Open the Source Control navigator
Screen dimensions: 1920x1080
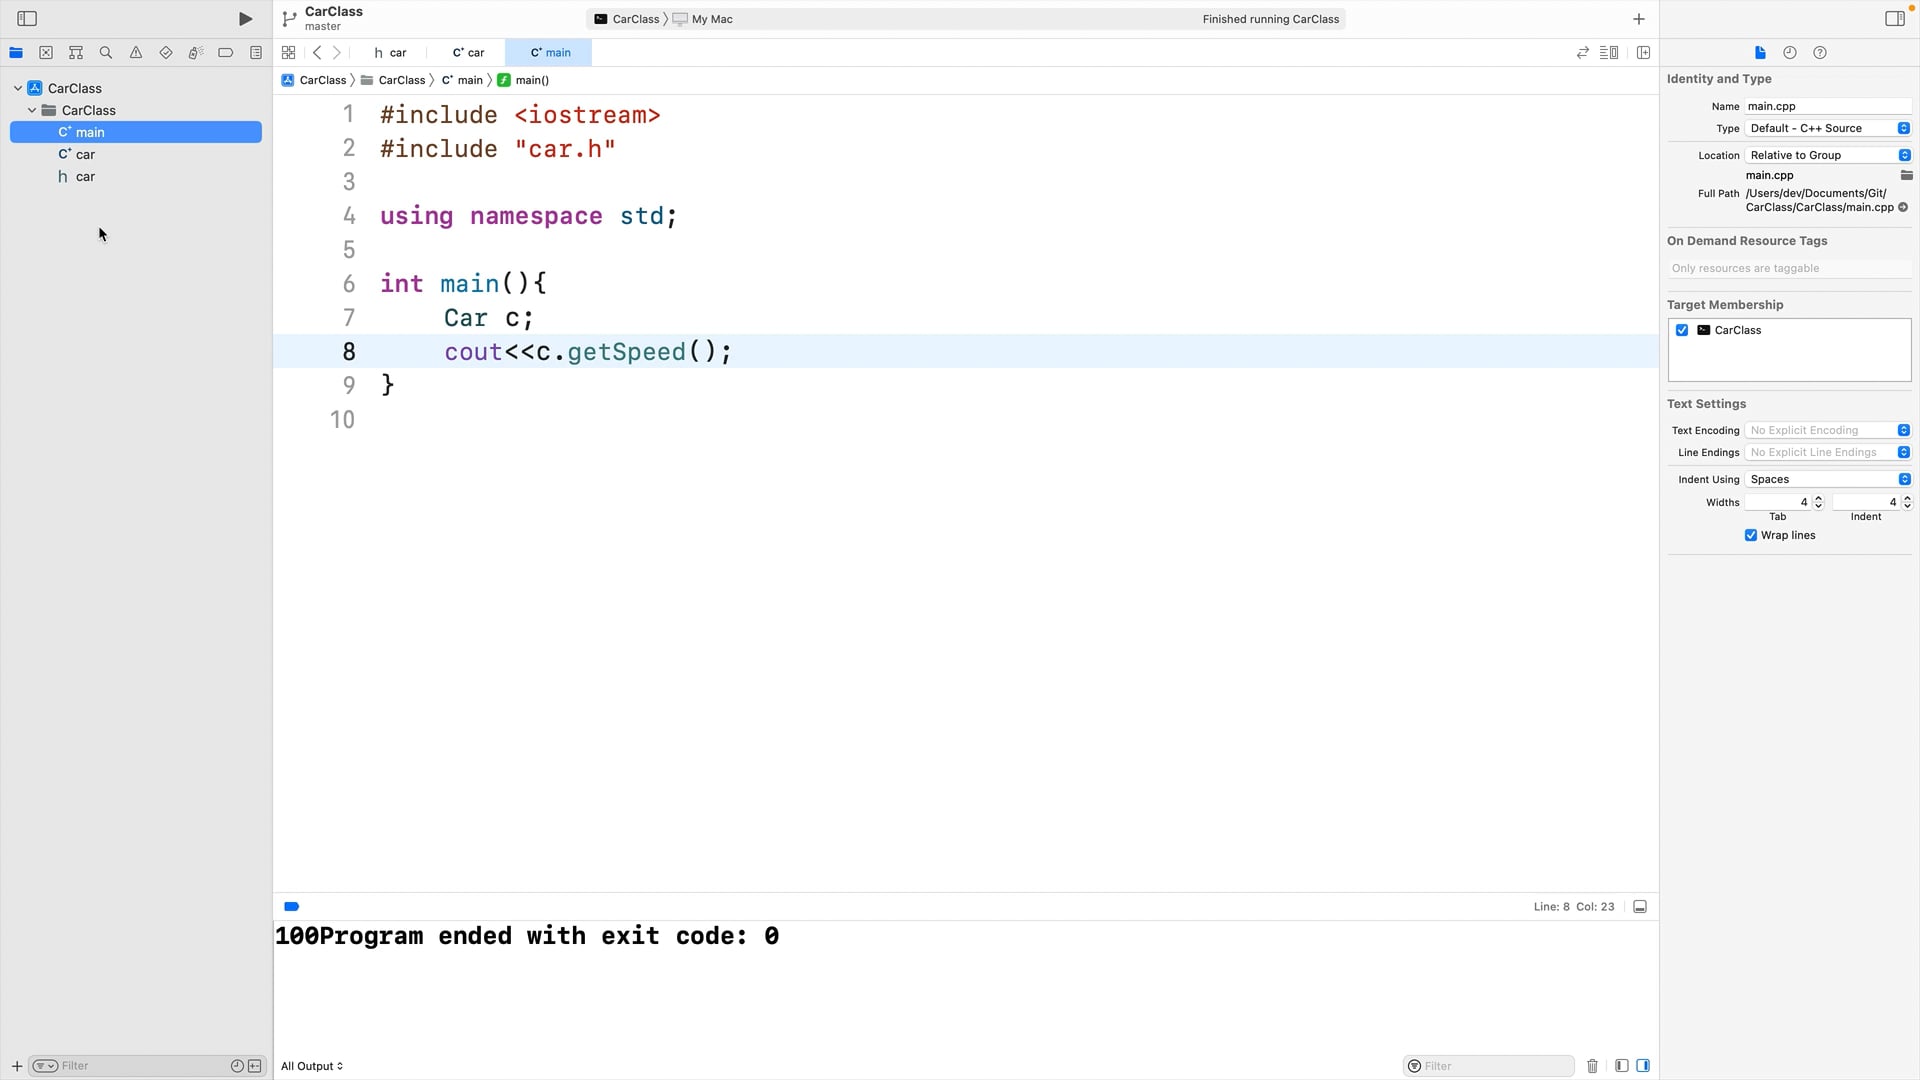coord(46,53)
